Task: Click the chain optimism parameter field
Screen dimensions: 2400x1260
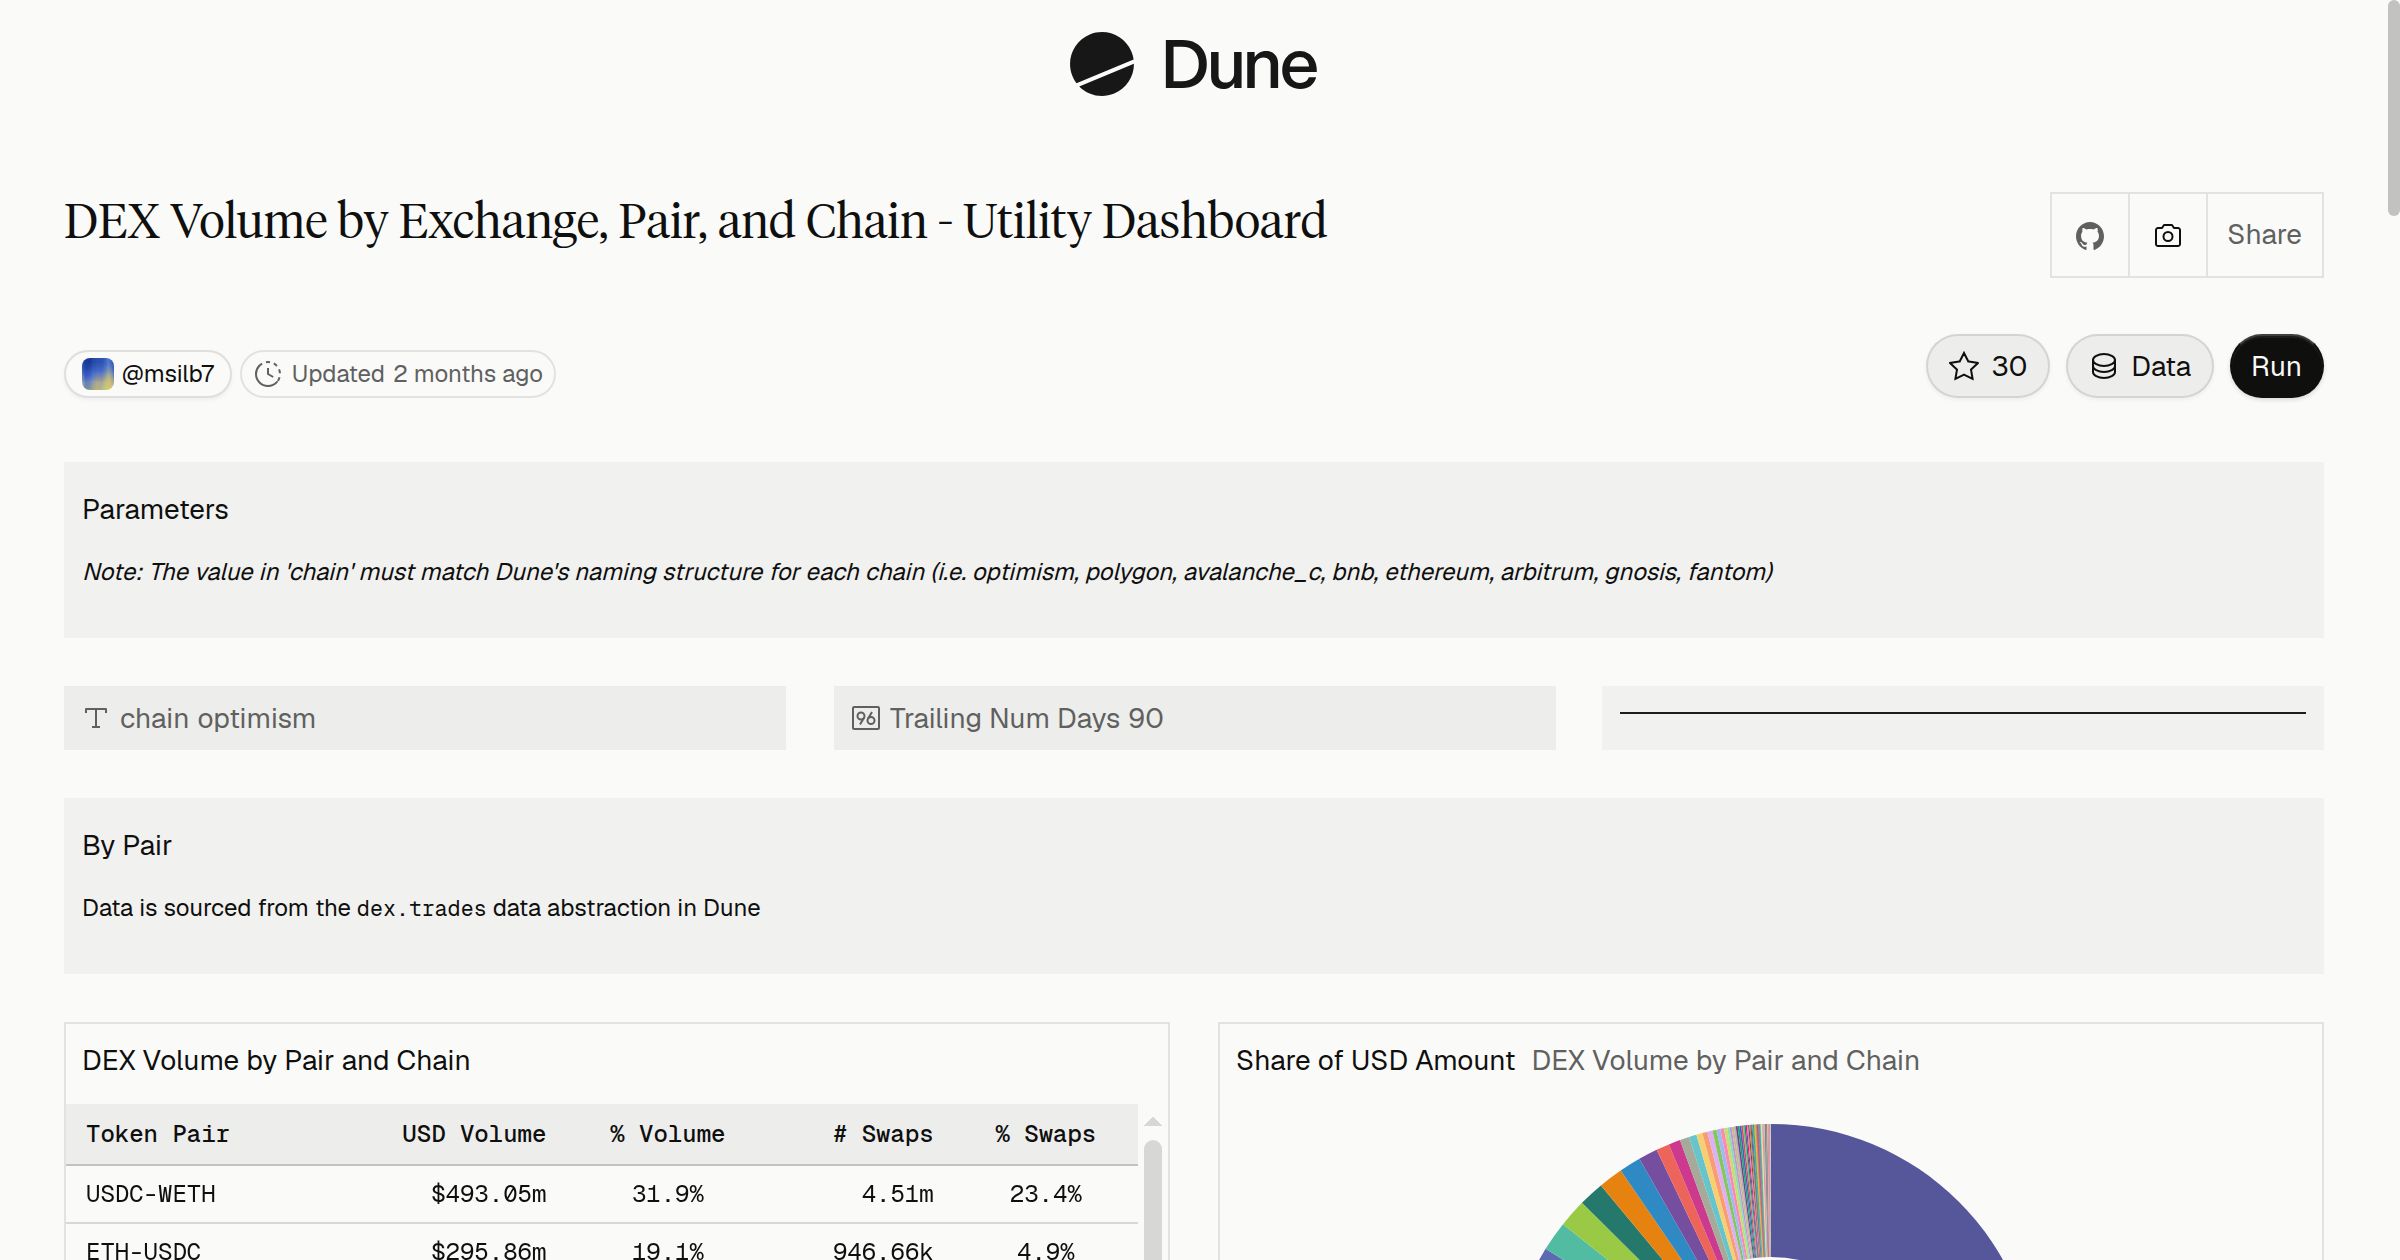Action: 425,718
